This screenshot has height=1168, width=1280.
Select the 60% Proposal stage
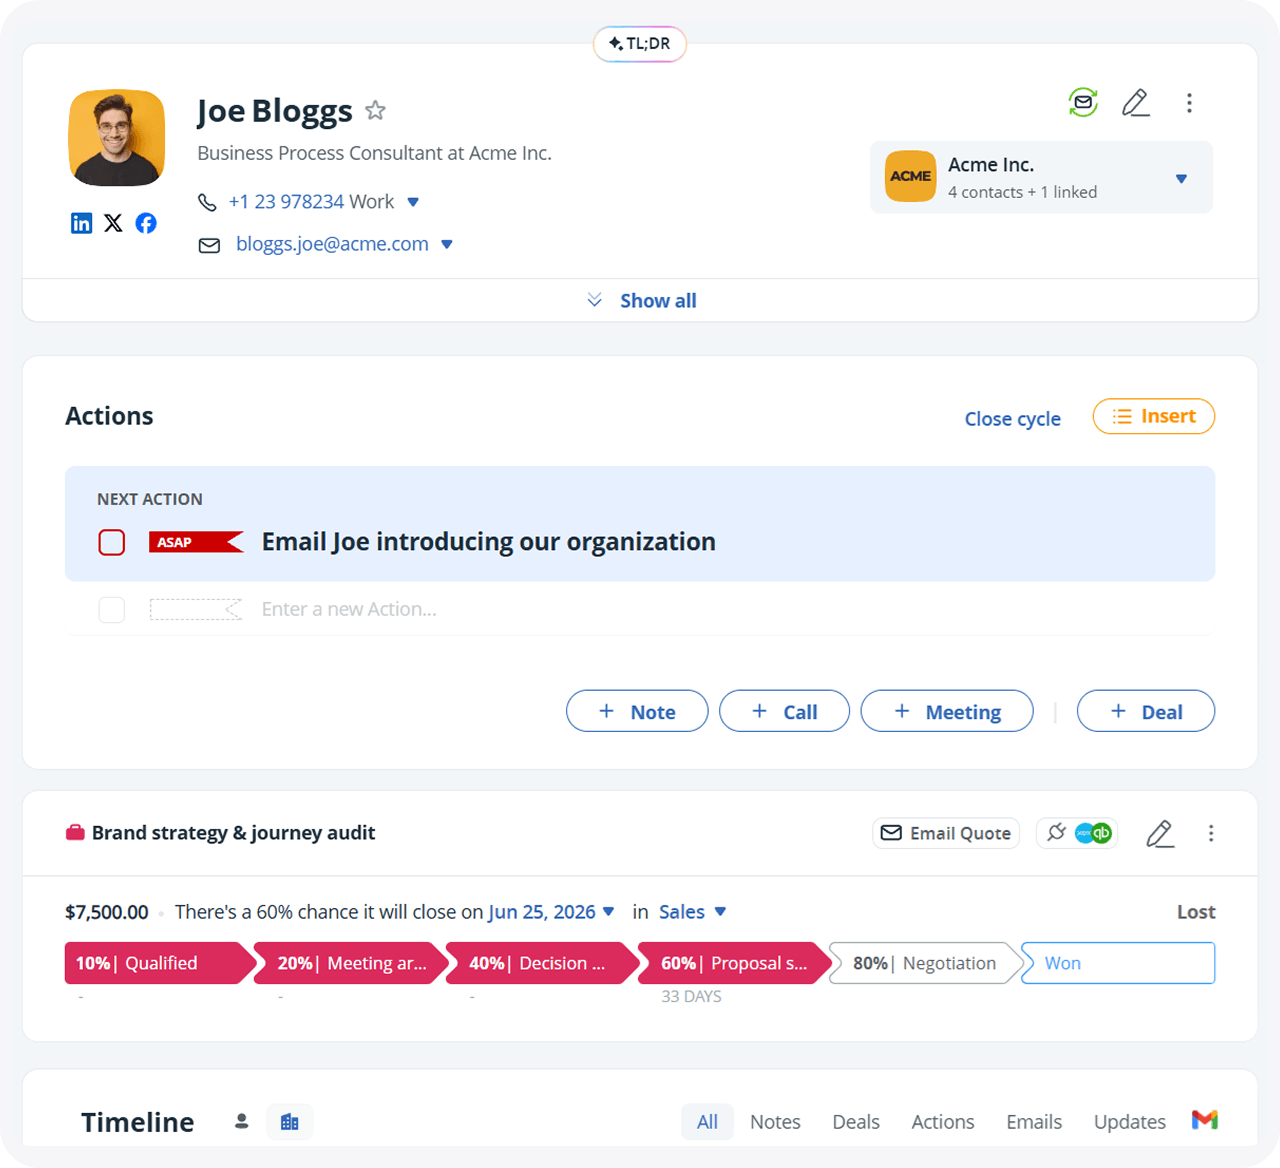tap(733, 963)
